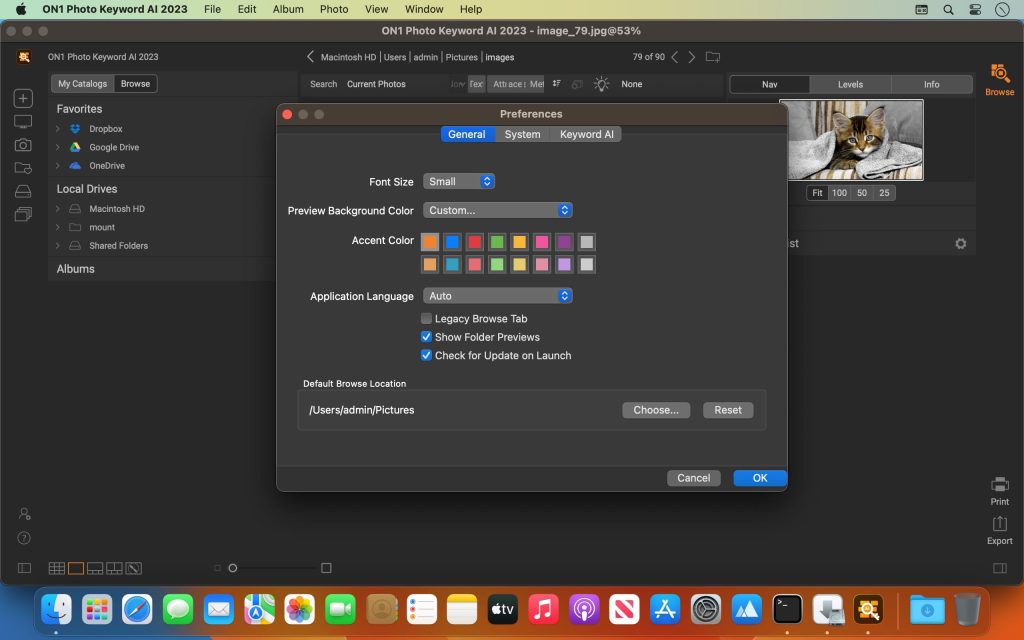
Task: Enable Legacy Browse Tab checkbox
Action: tap(427, 319)
